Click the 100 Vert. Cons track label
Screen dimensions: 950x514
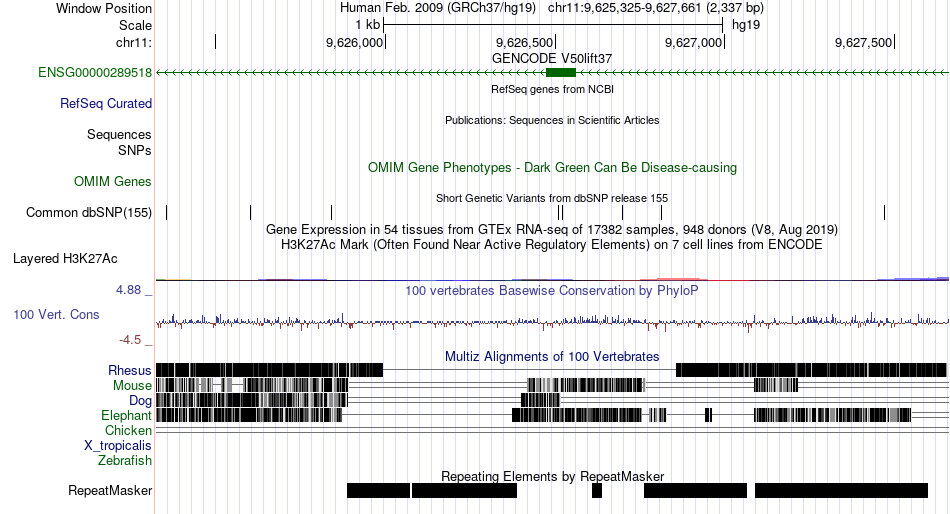[56, 315]
